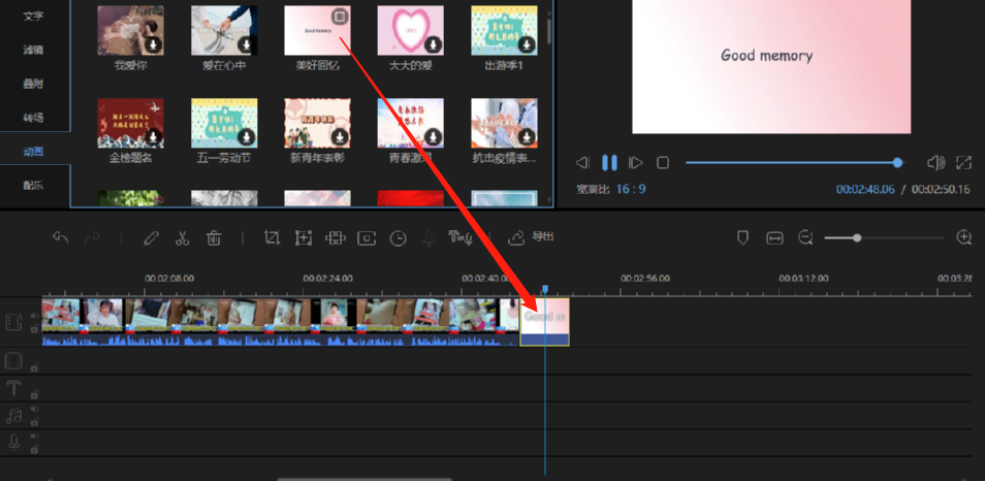Viewport: 985px width, 481px height.
Task: Delete clip with the trash icon
Action: tap(213, 238)
